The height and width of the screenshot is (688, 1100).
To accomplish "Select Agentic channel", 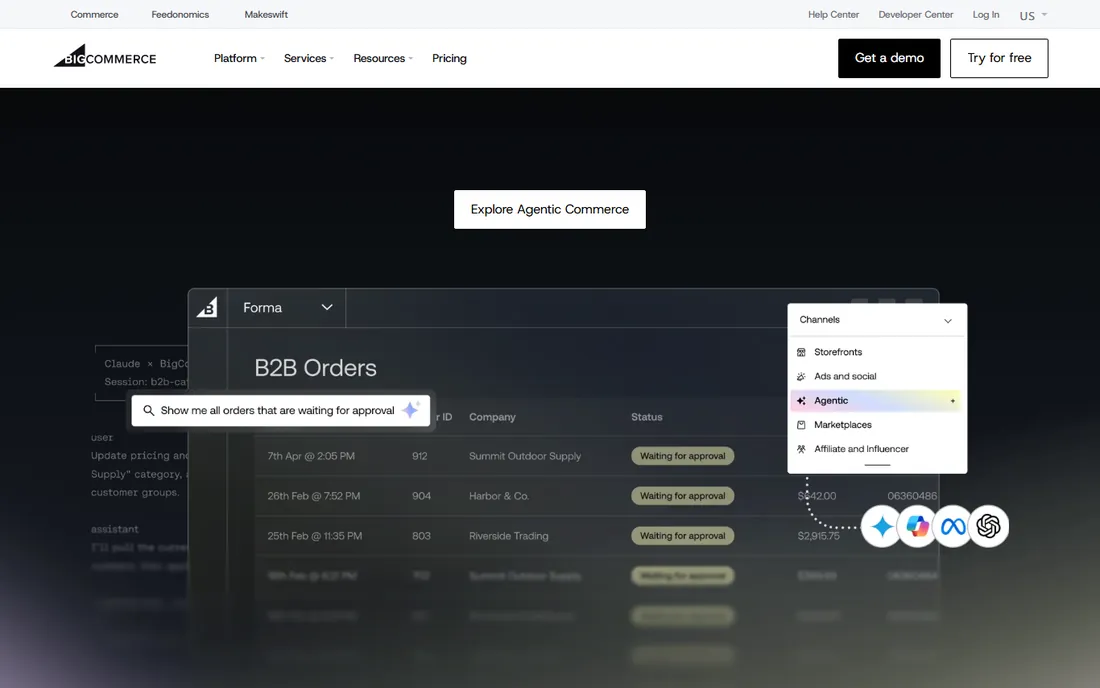I will click(877, 400).
